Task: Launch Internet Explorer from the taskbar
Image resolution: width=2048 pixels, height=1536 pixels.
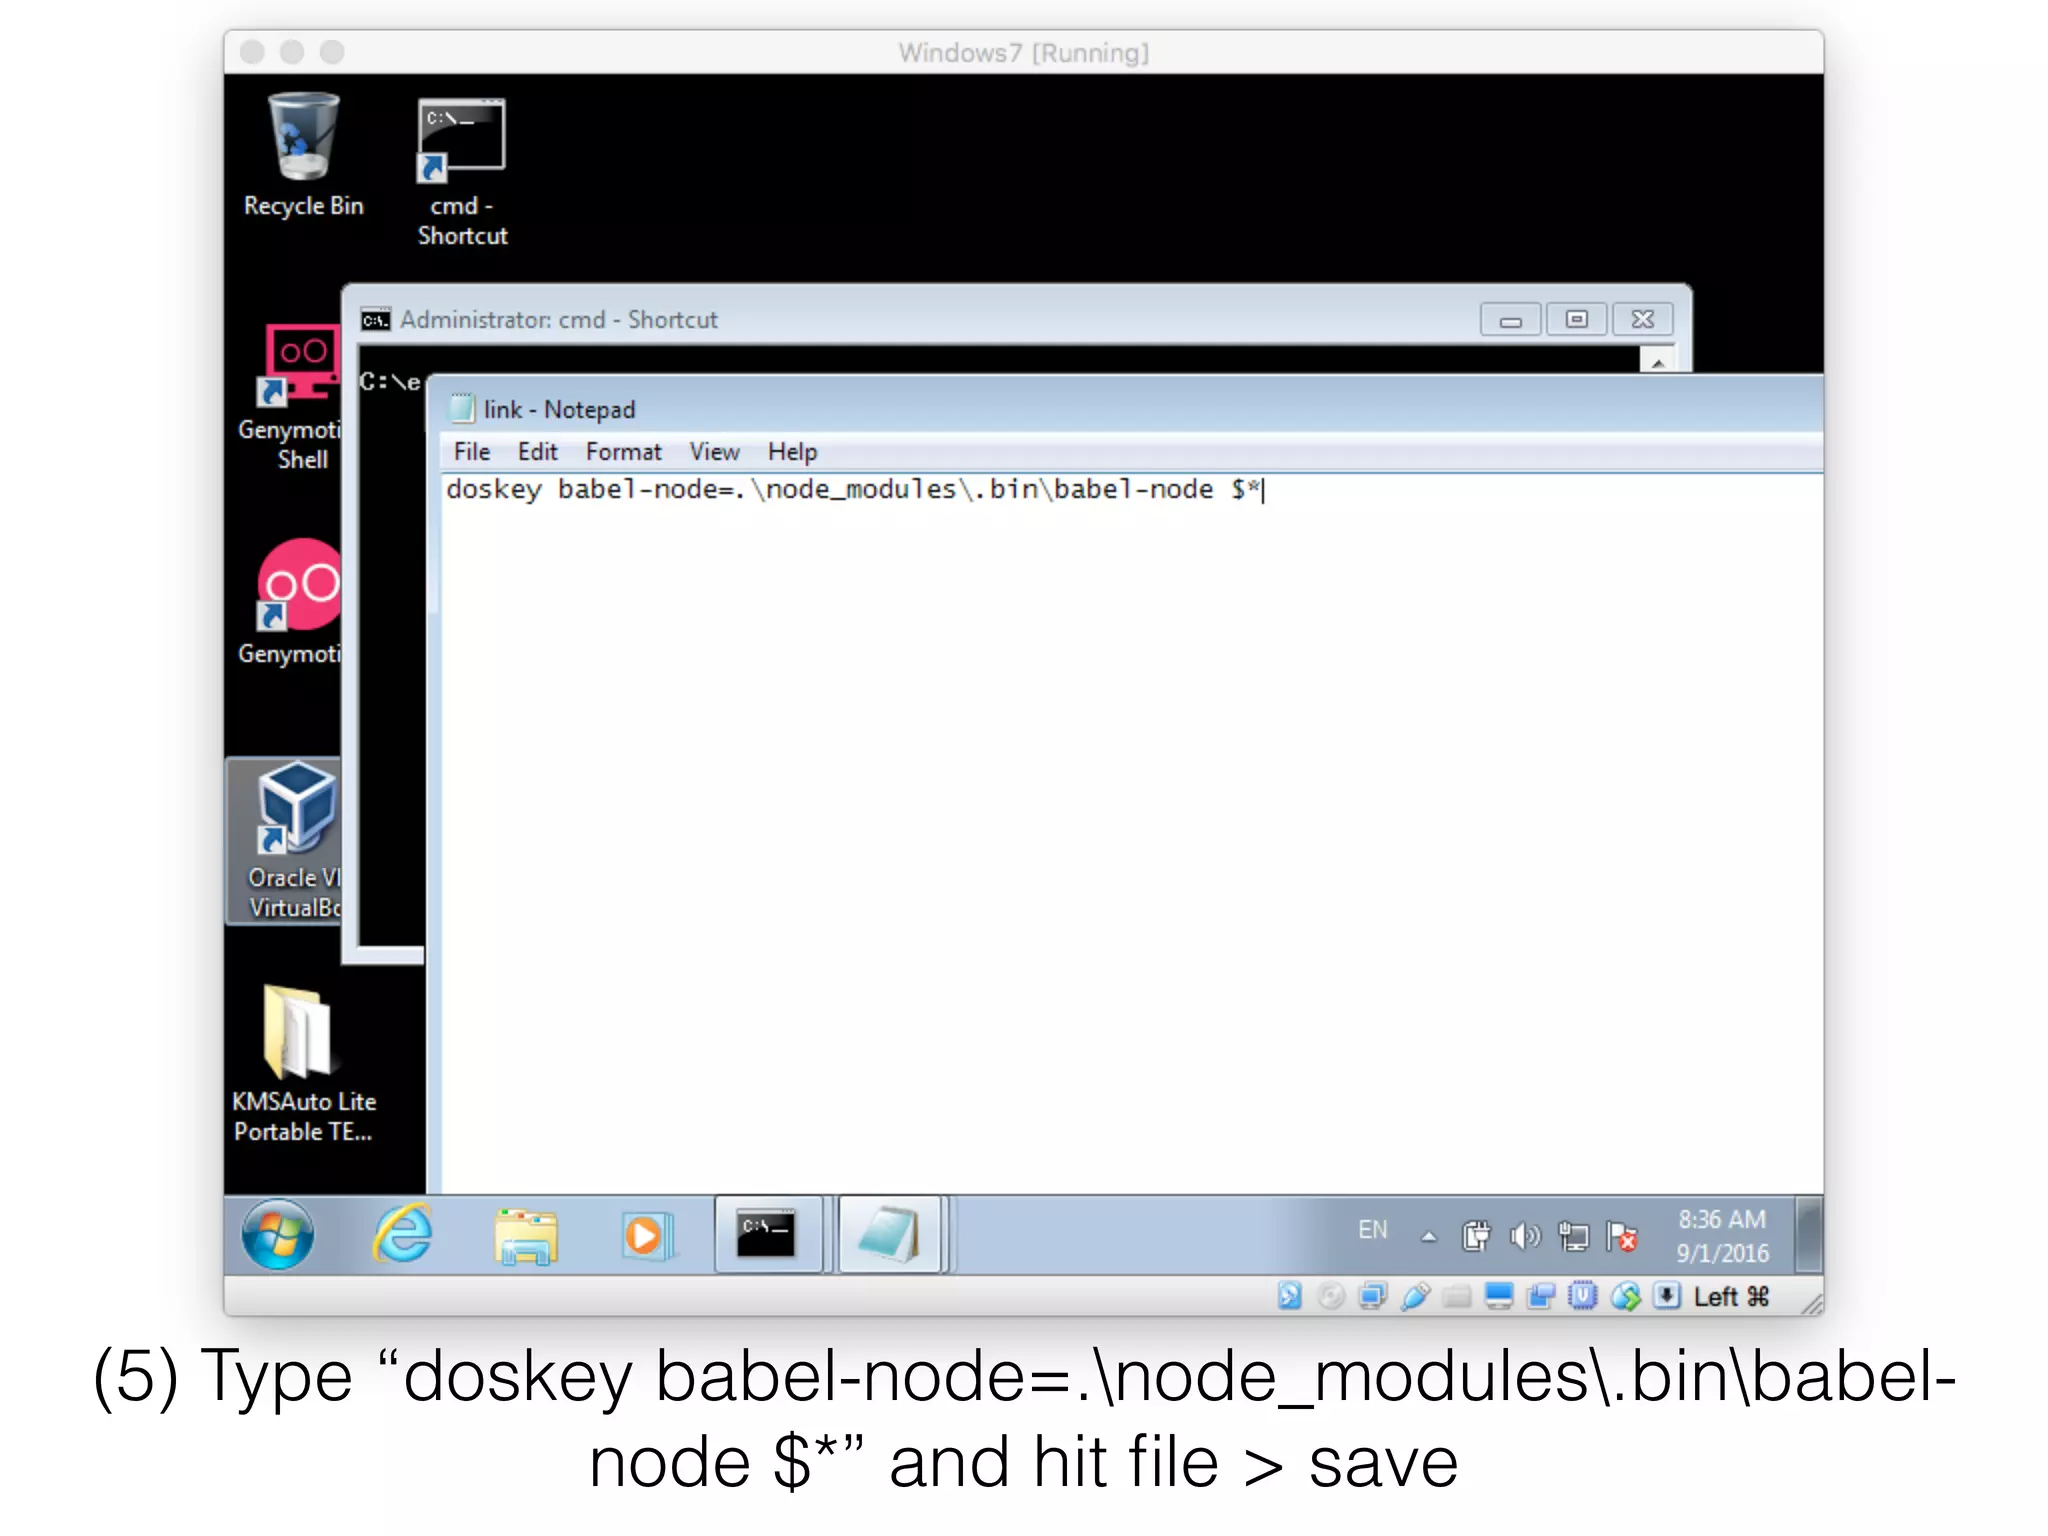Action: coord(403,1235)
